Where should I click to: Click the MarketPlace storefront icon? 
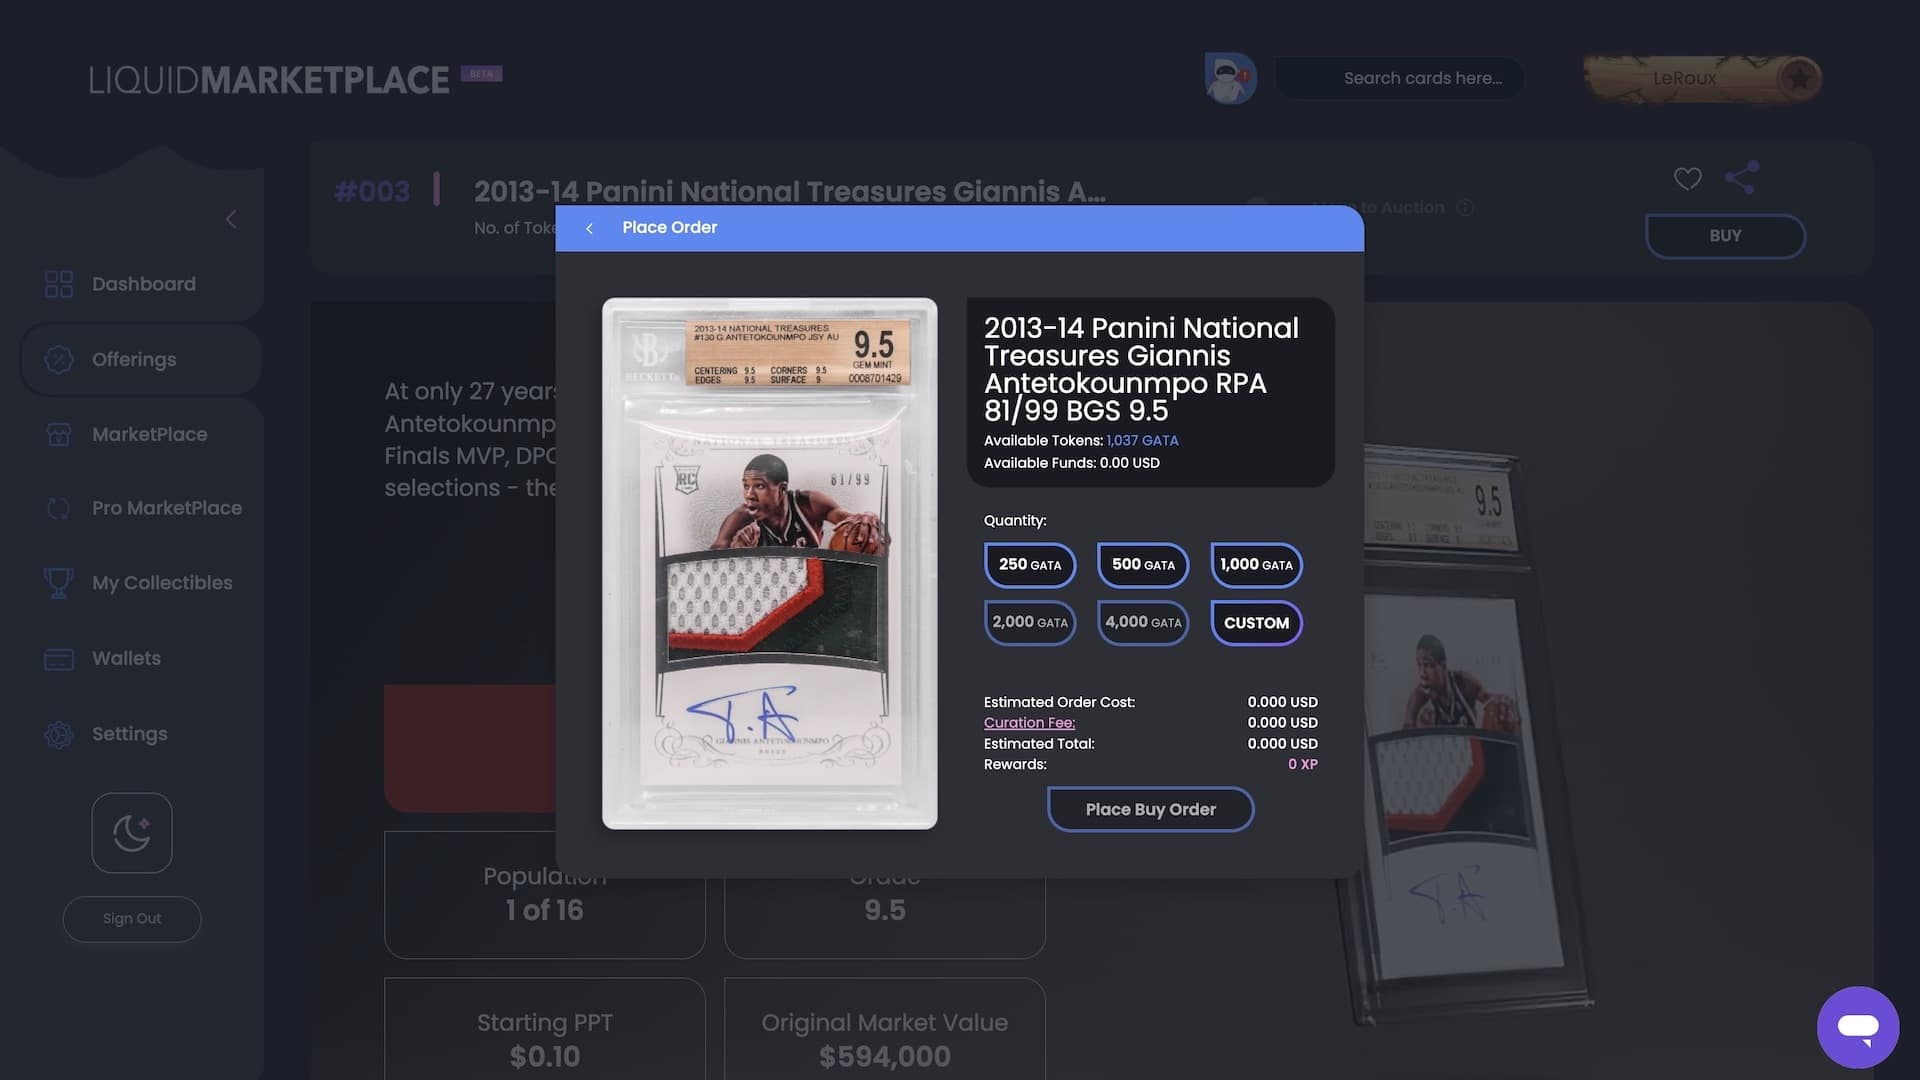[x=59, y=434]
